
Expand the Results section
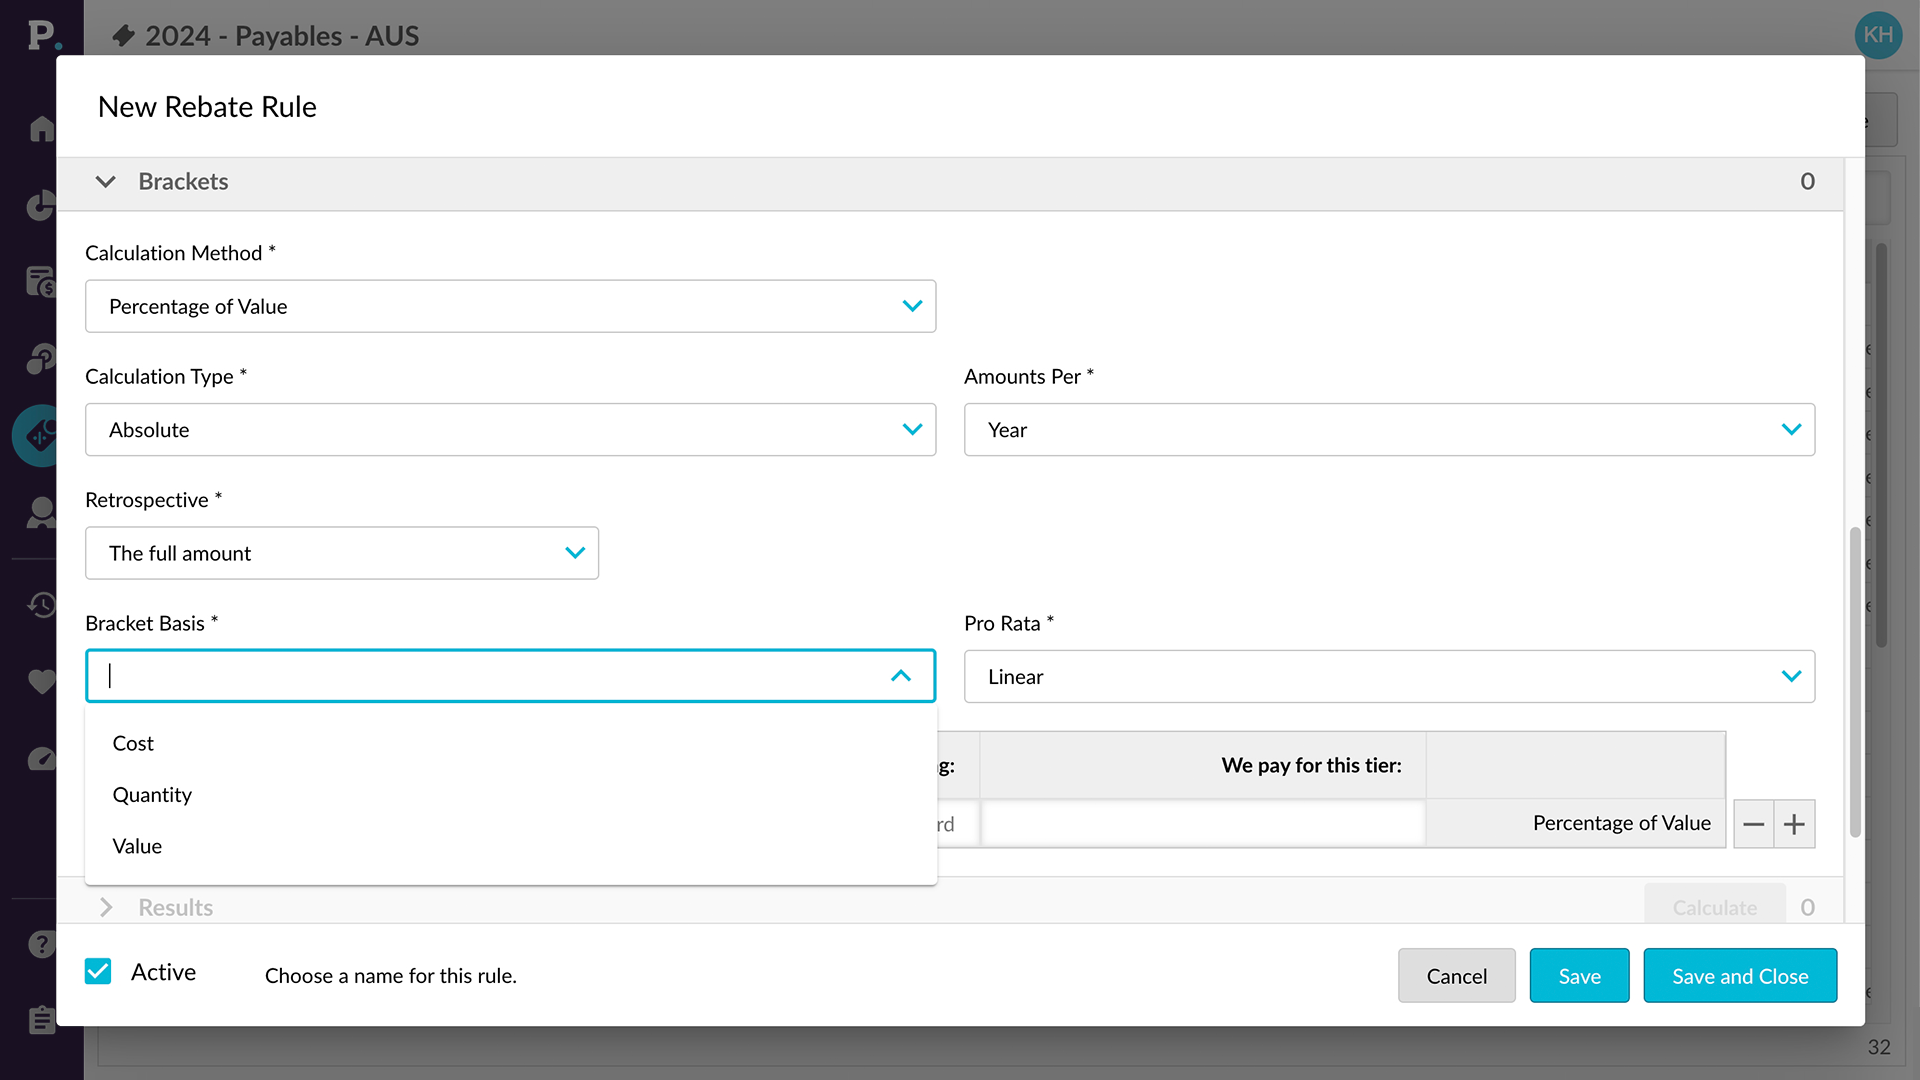point(105,907)
